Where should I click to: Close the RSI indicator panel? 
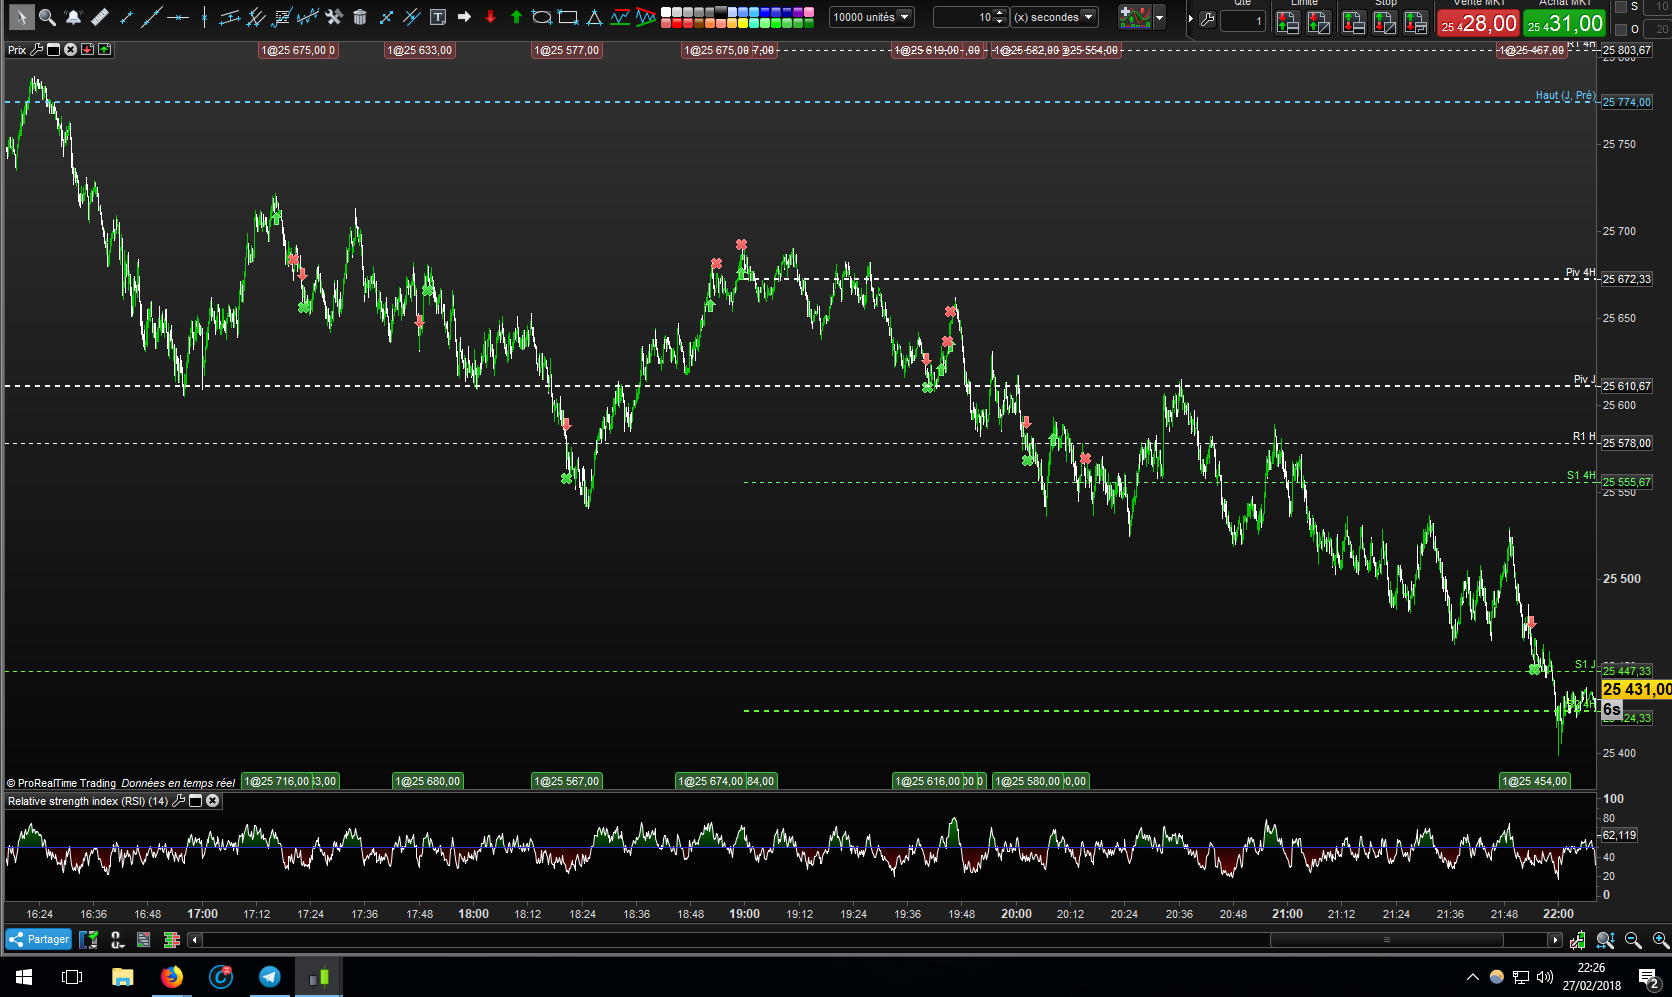213,801
